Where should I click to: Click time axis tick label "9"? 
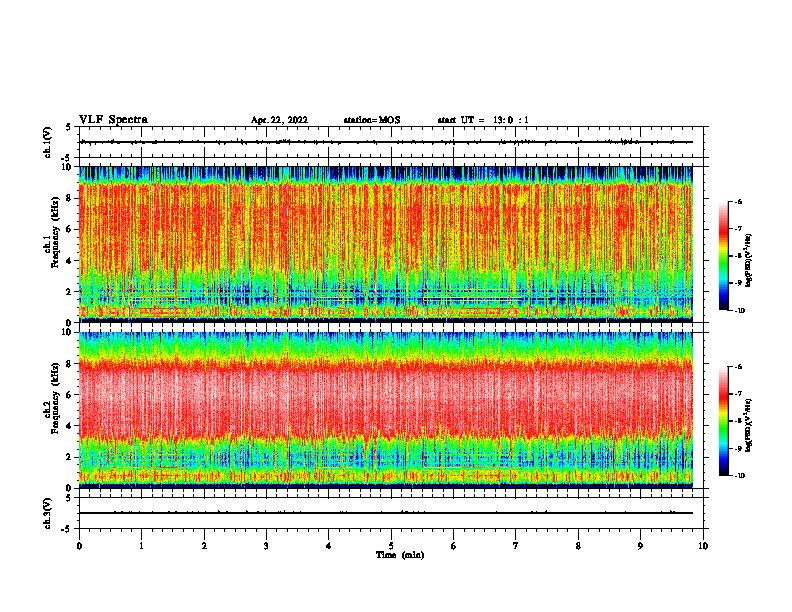coord(640,546)
